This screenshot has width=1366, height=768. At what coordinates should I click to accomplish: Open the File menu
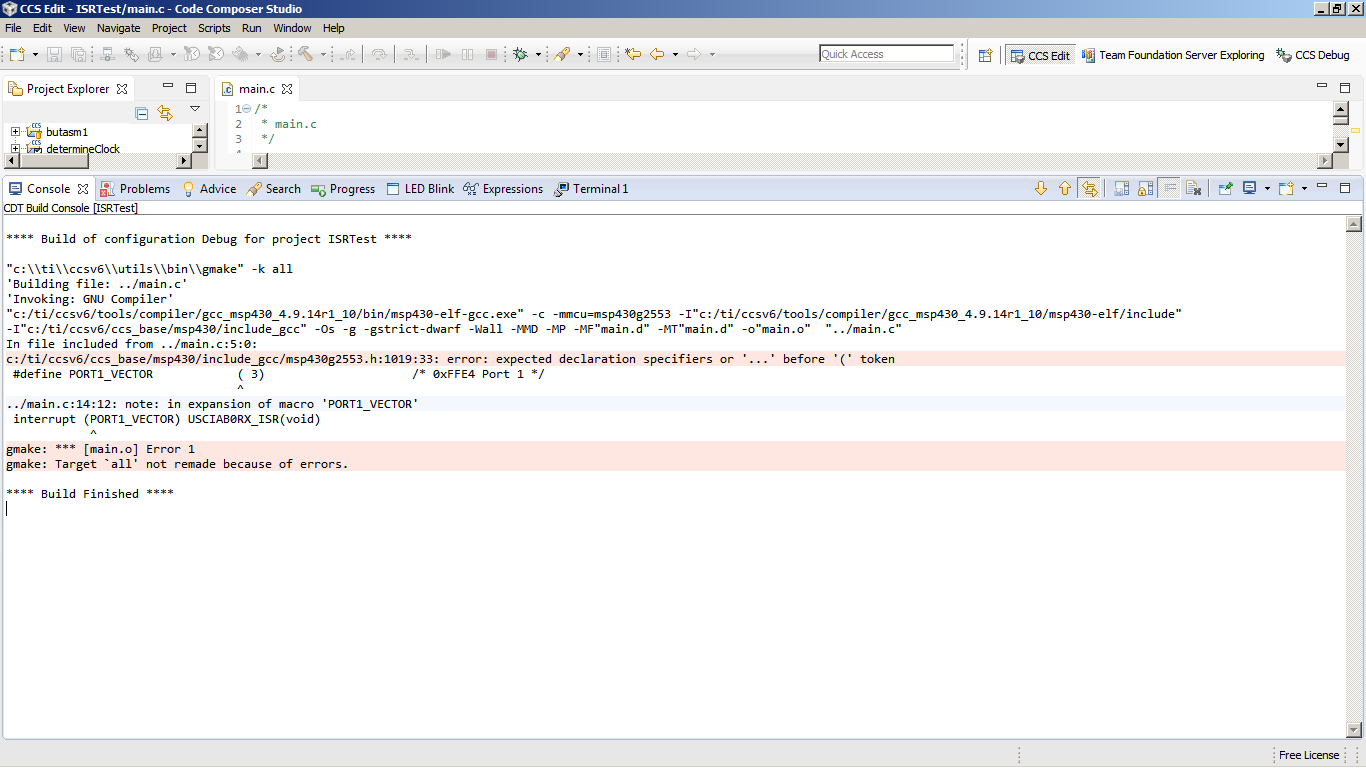[x=13, y=28]
